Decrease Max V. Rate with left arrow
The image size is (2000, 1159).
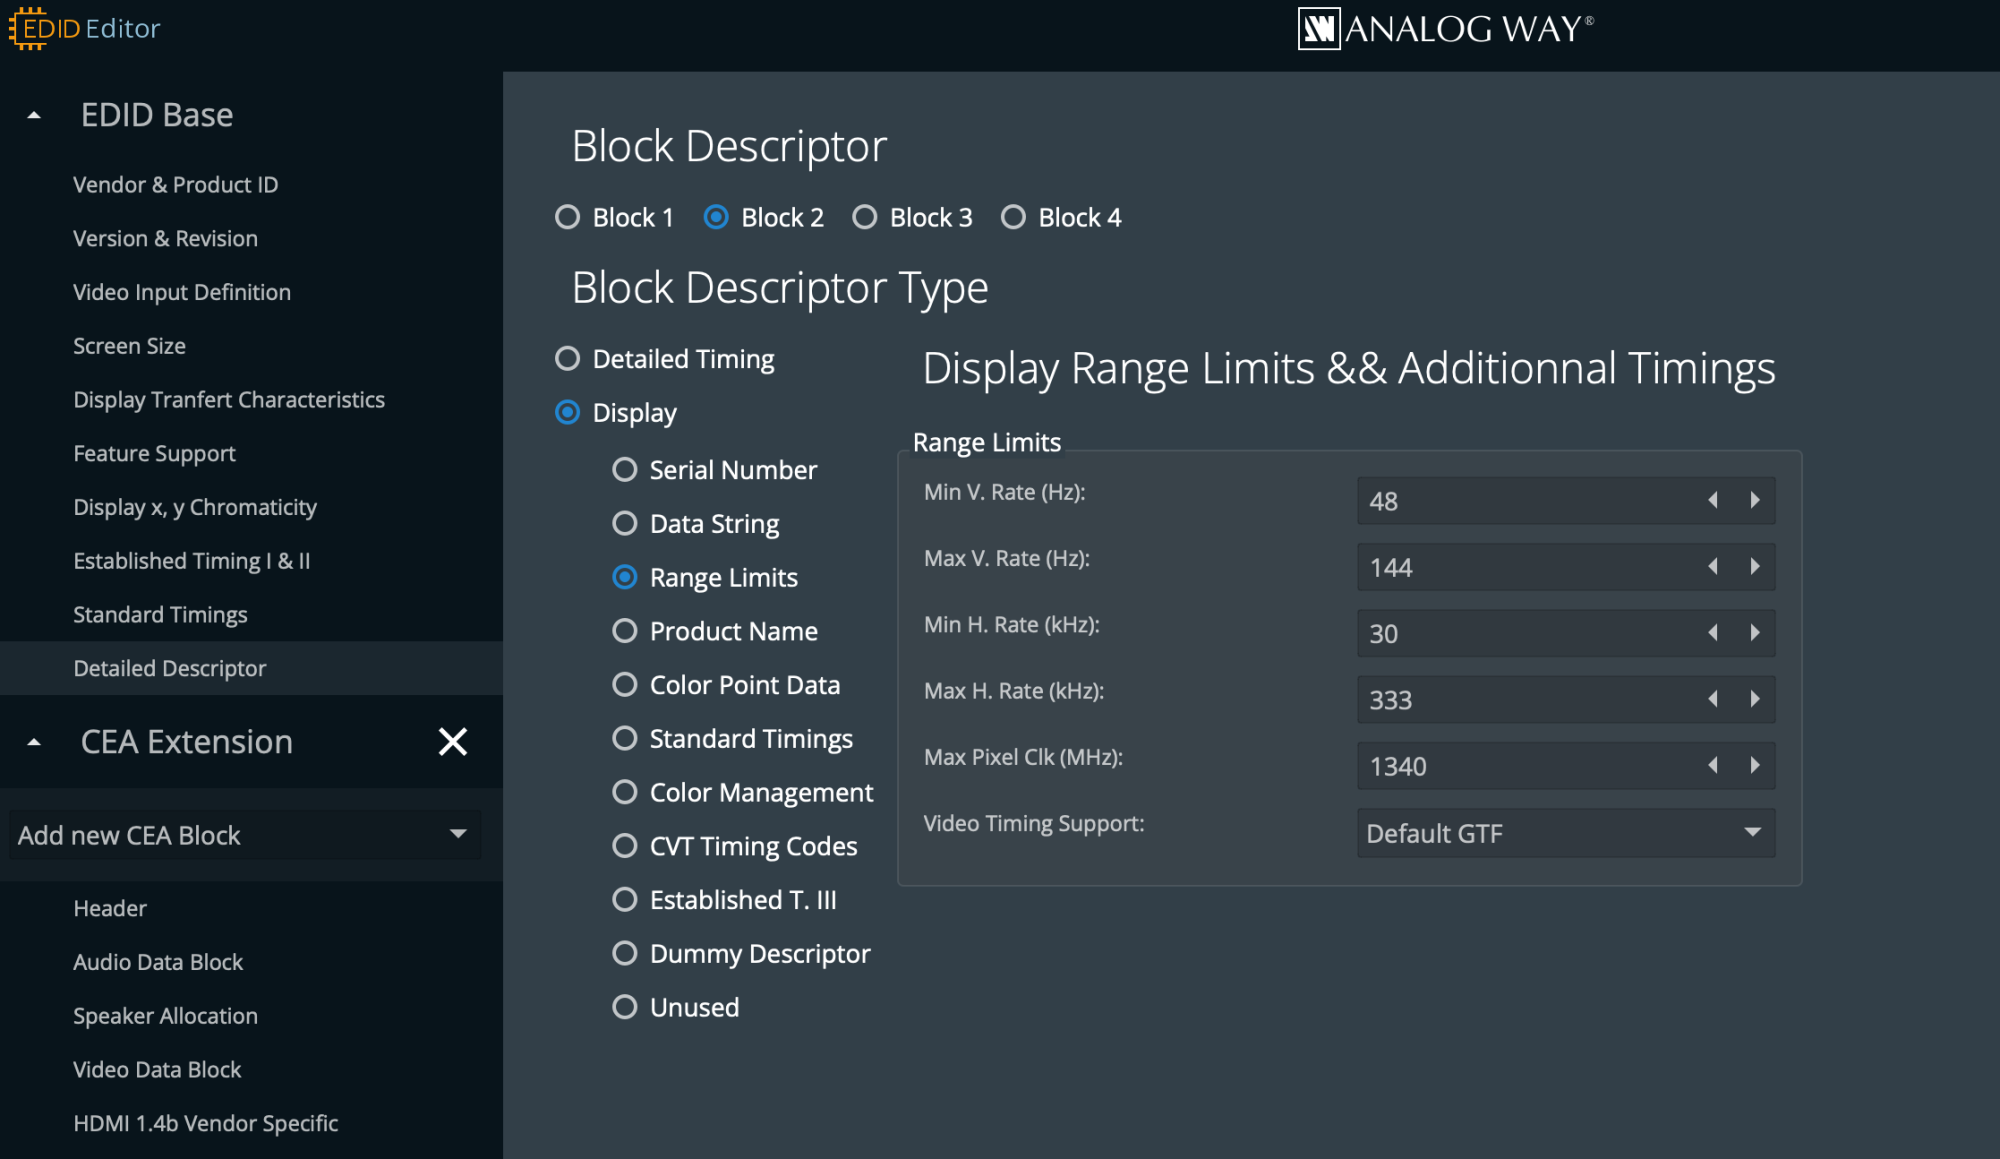point(1713,567)
